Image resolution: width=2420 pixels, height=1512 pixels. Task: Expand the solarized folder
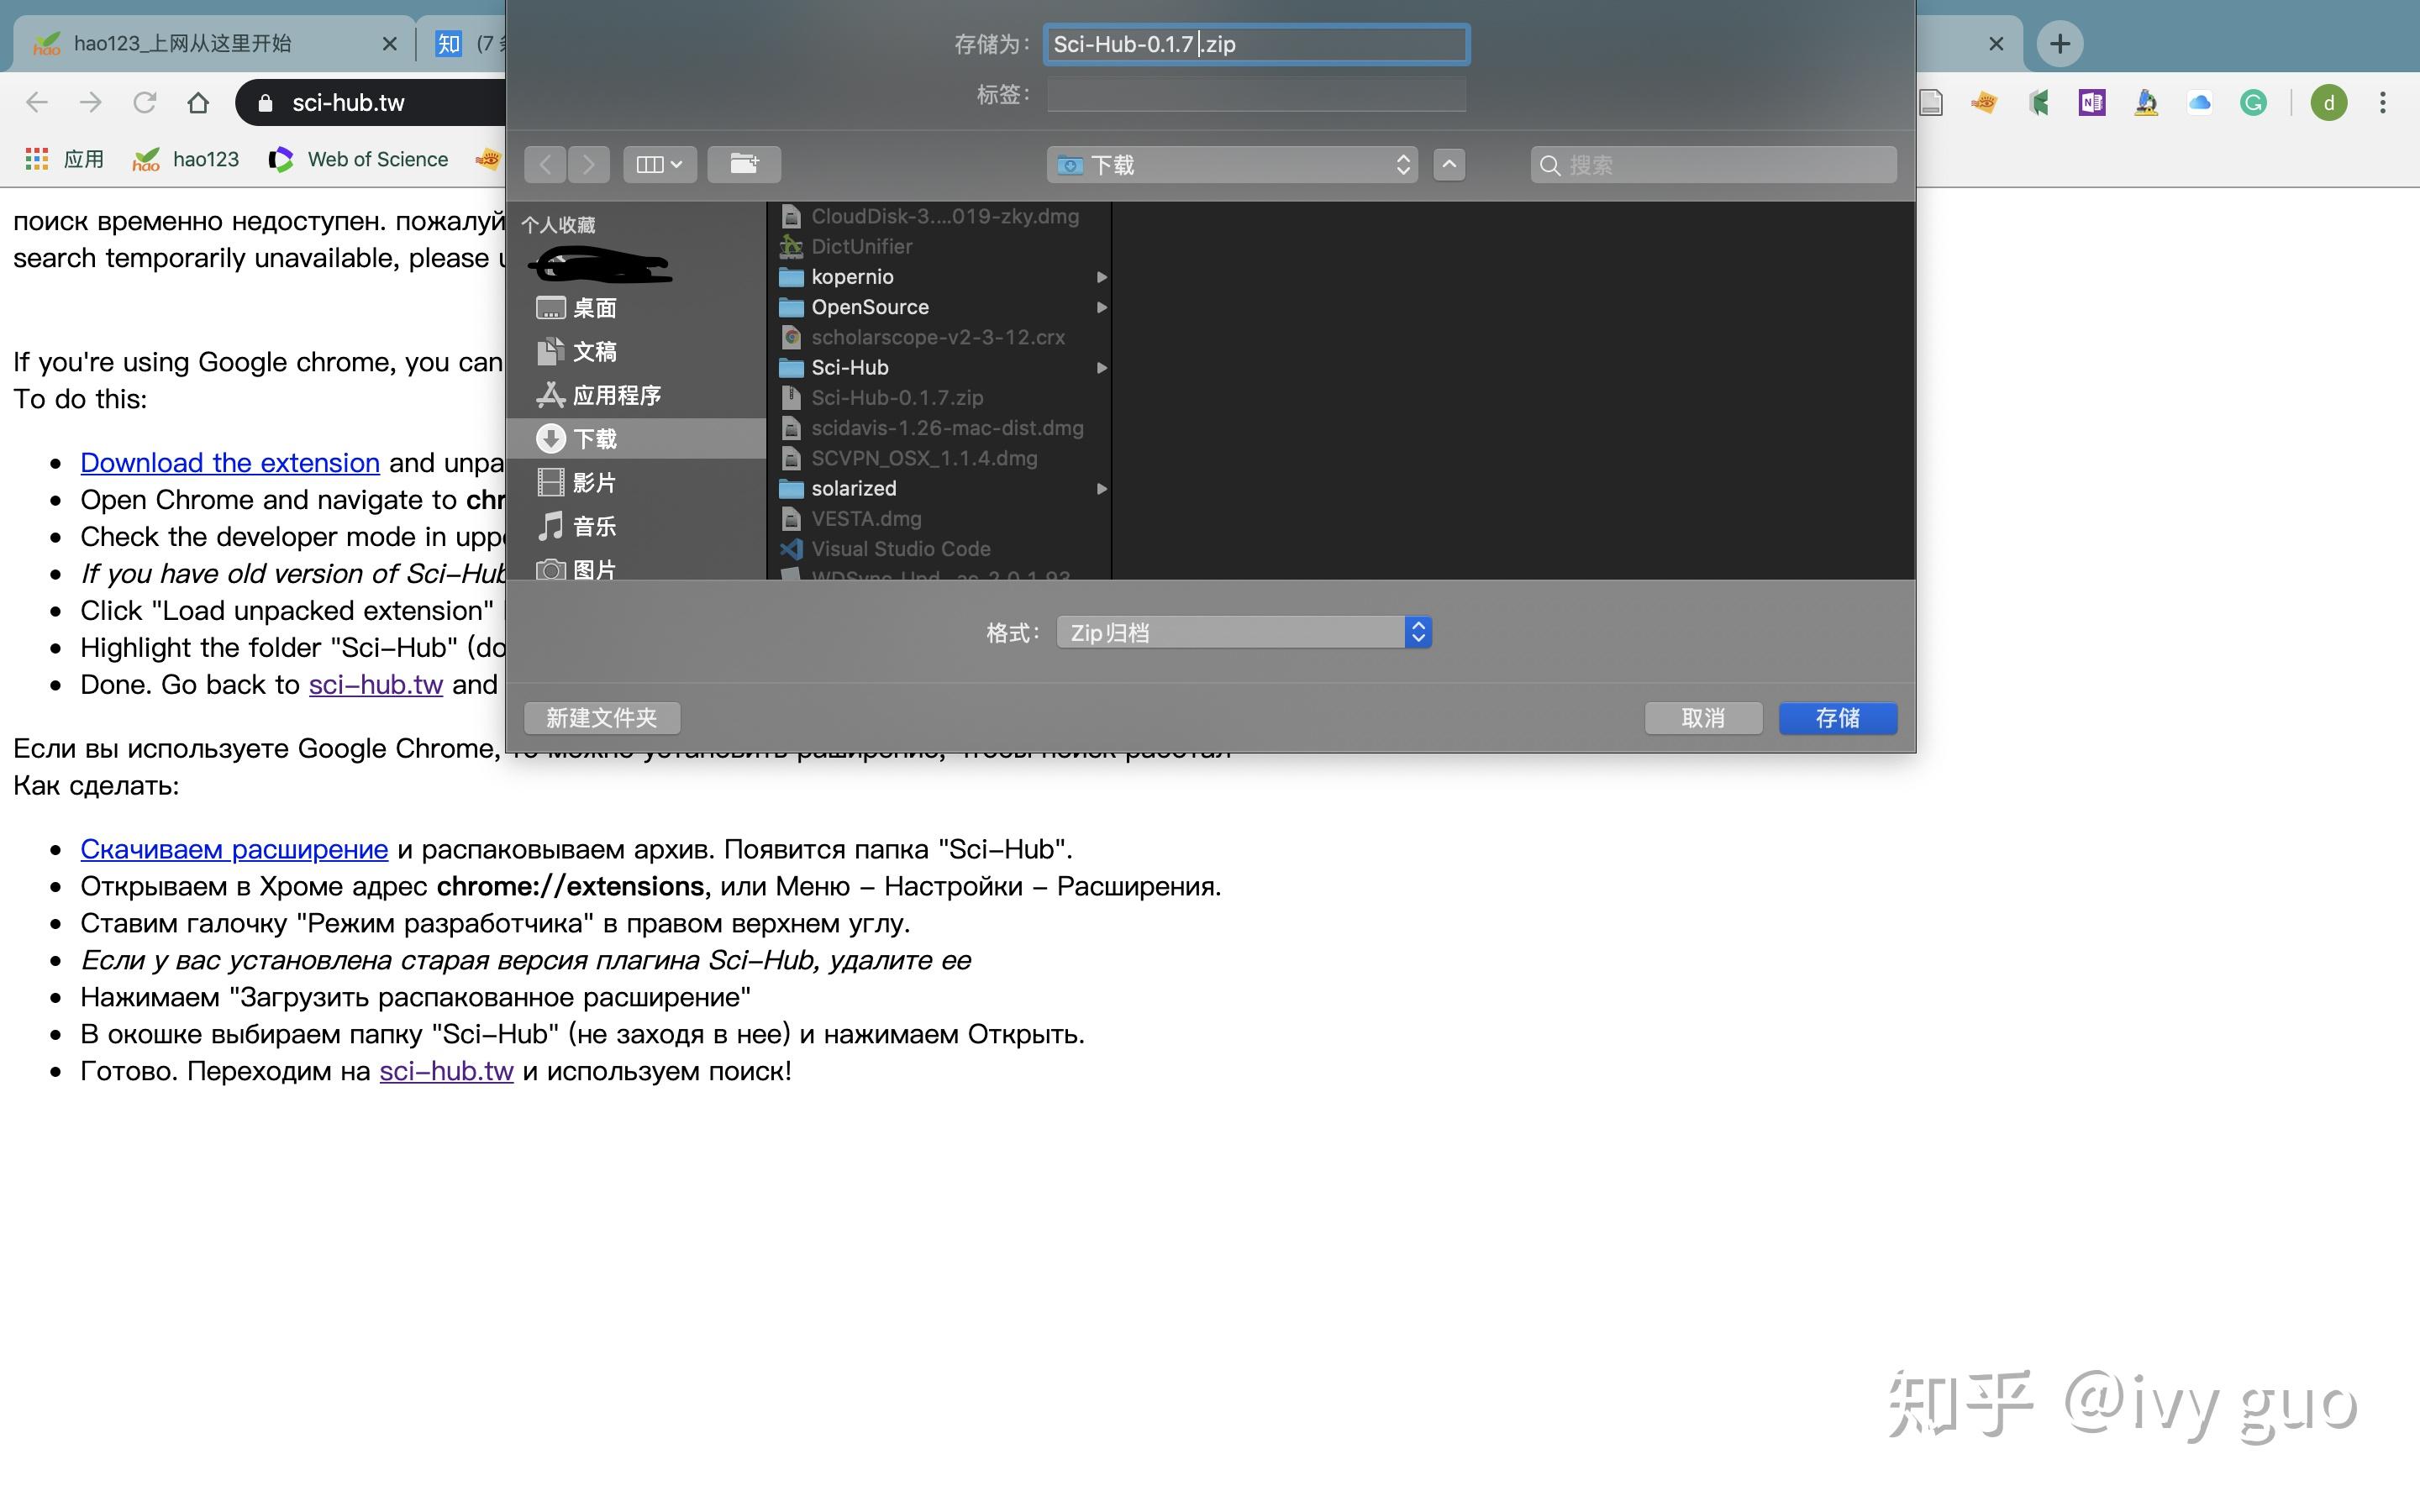point(1102,489)
